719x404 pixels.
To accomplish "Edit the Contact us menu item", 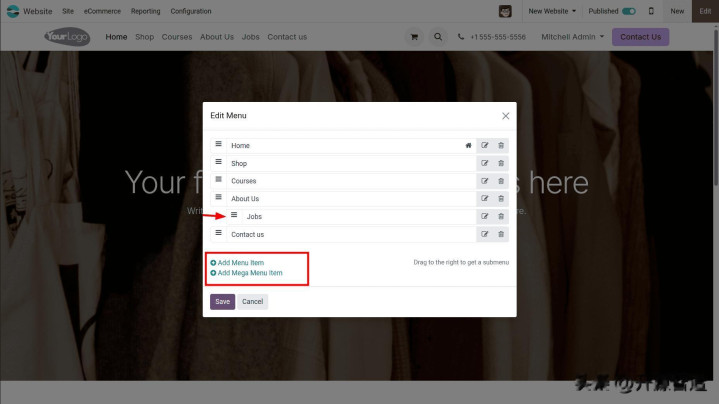I will tap(485, 234).
